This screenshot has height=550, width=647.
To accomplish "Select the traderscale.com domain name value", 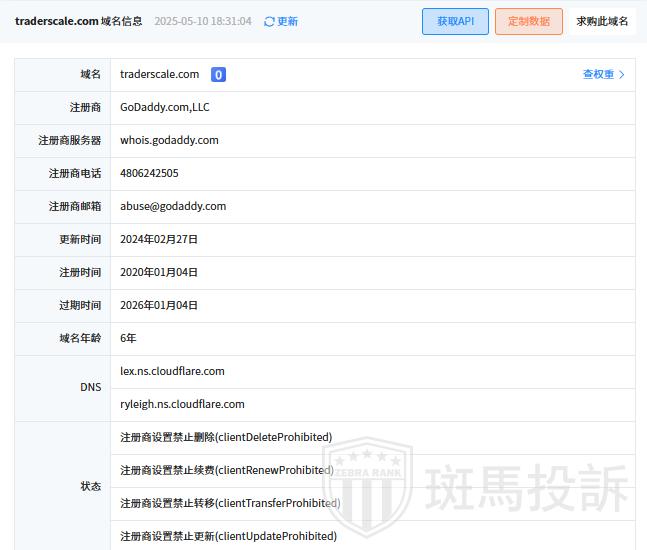I will (159, 74).
